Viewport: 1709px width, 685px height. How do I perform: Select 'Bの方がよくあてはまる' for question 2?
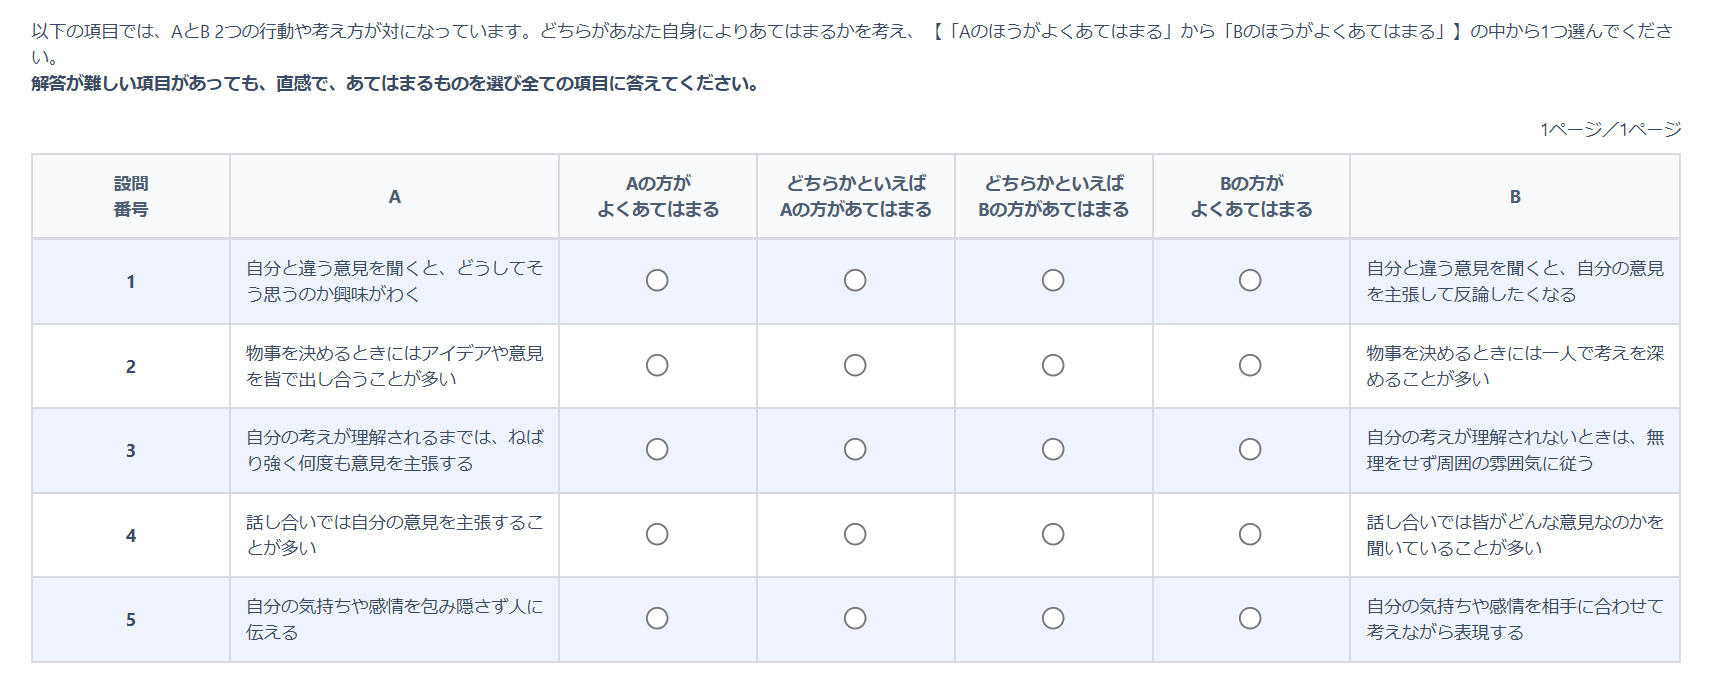tap(1250, 365)
